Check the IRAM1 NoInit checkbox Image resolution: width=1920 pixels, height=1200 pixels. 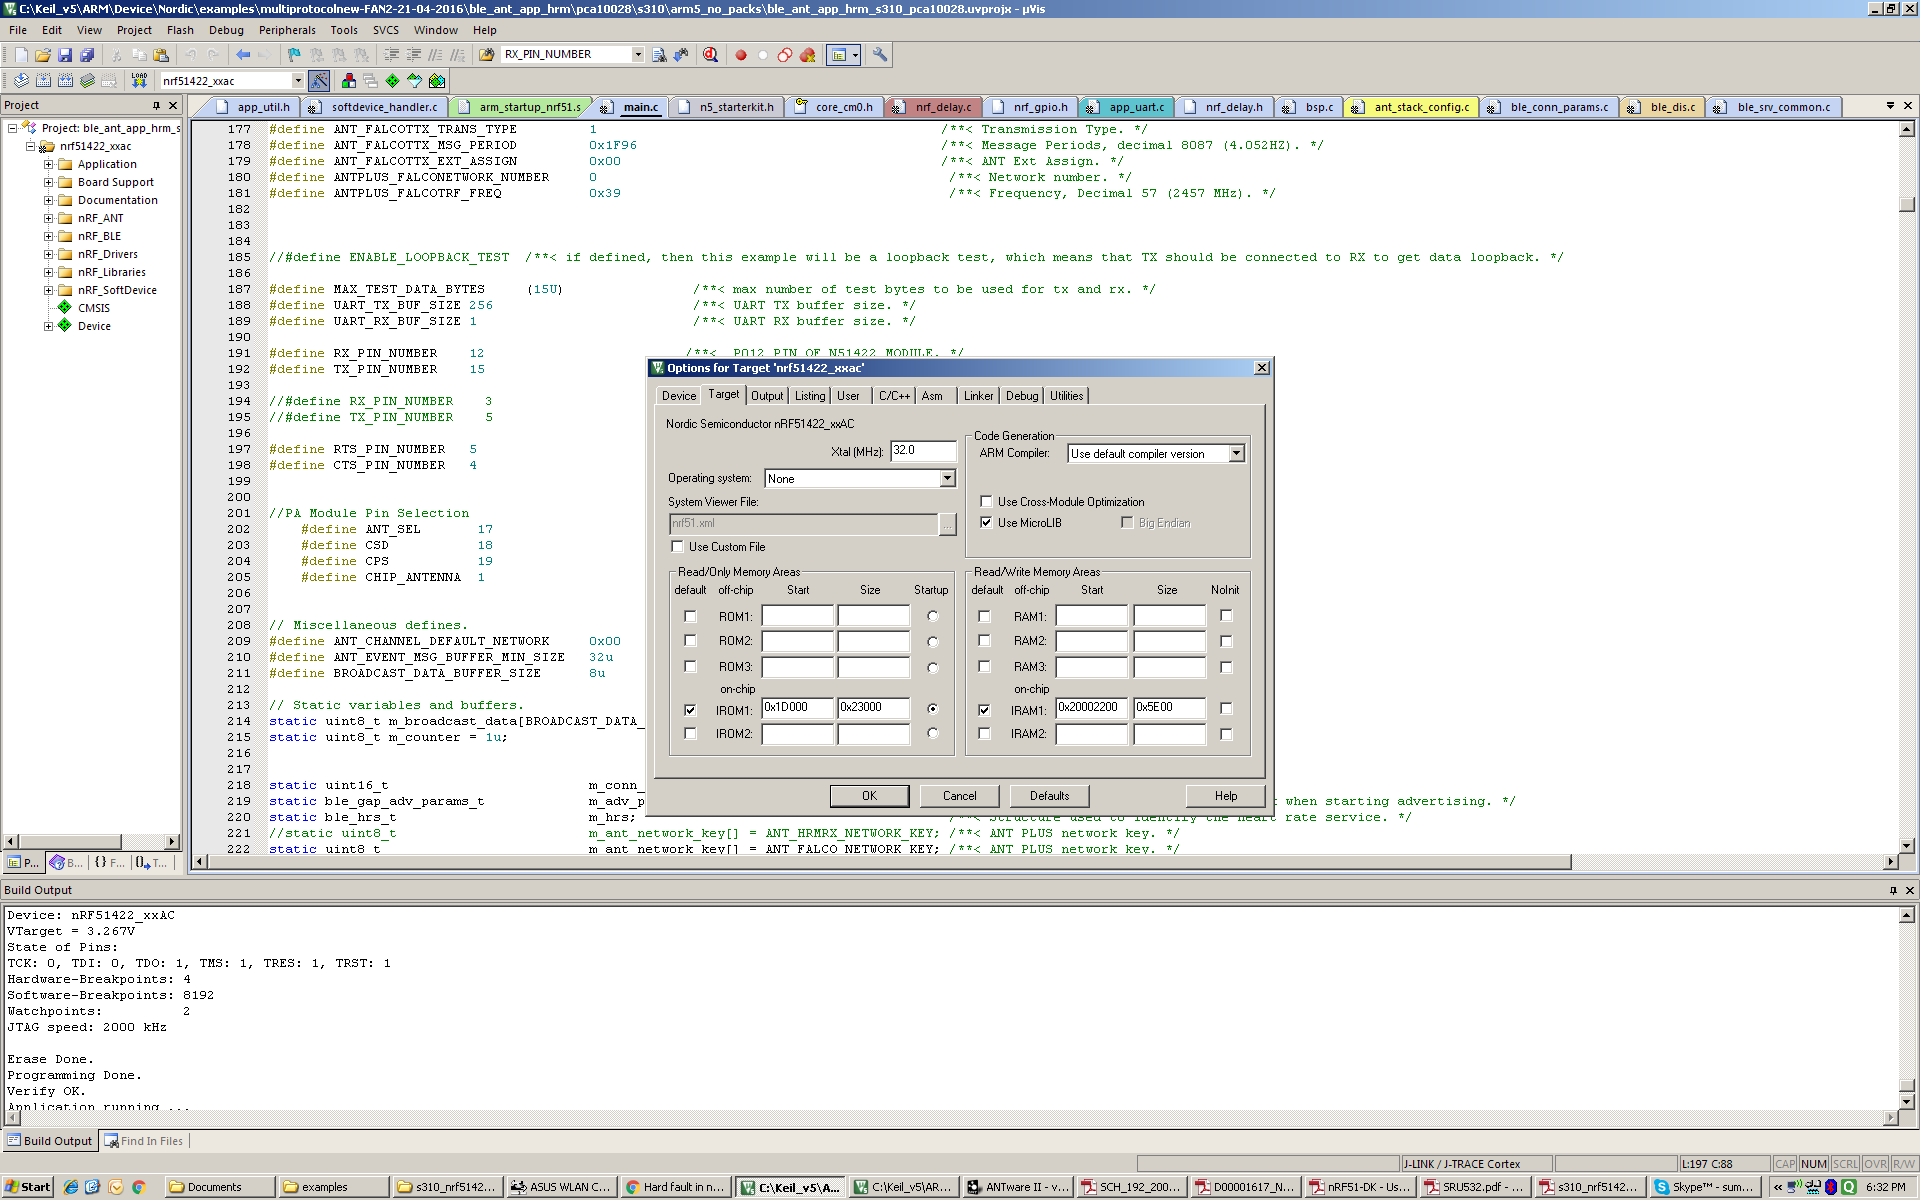click(x=1226, y=709)
